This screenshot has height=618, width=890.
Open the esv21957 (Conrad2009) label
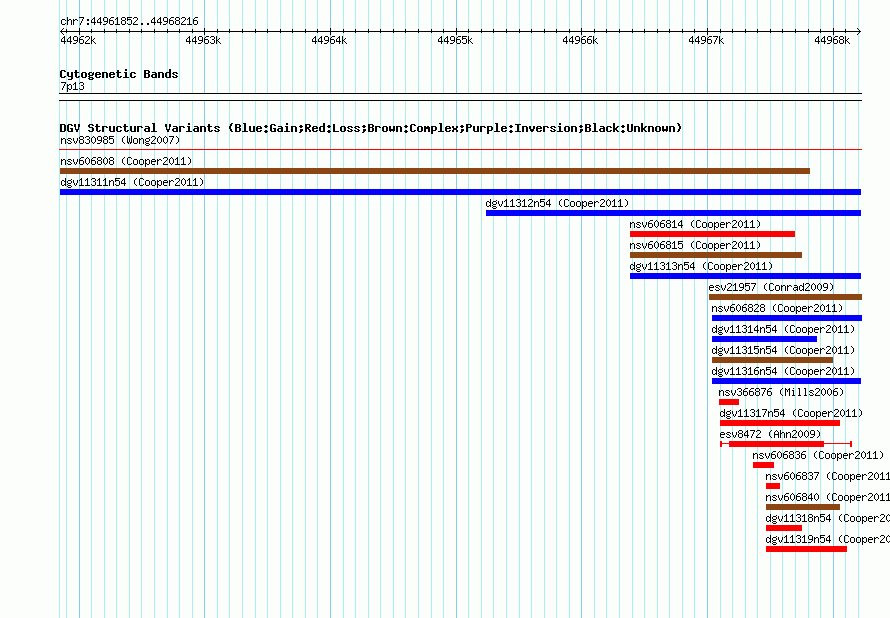tap(771, 287)
